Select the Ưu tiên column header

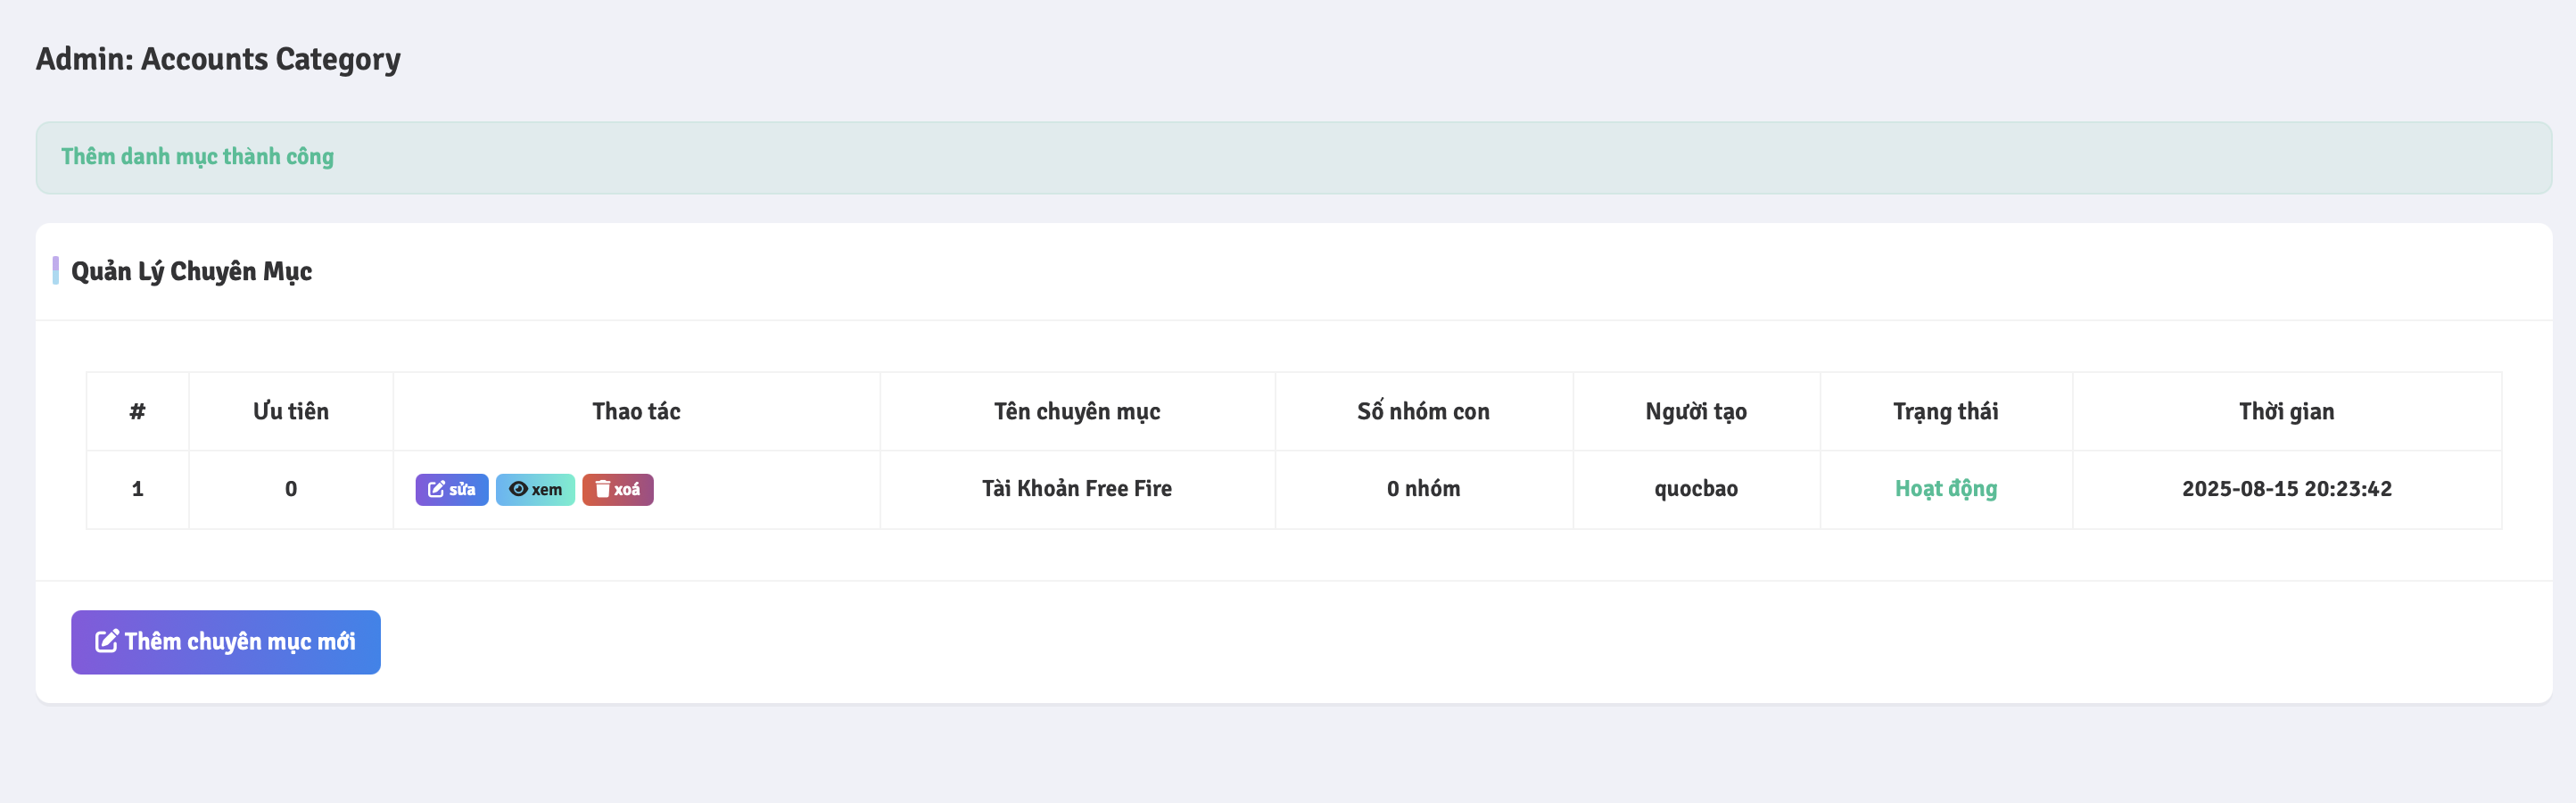pyautogui.click(x=291, y=411)
